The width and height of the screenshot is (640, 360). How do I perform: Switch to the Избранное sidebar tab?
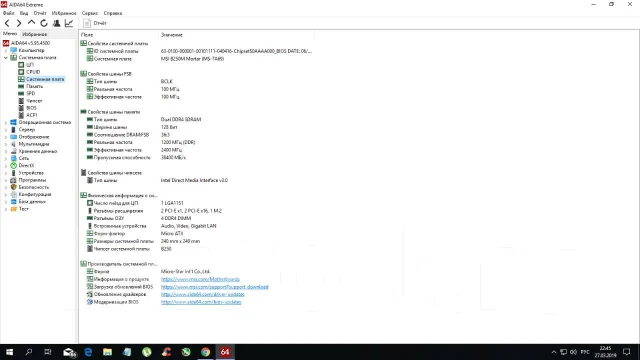35,34
